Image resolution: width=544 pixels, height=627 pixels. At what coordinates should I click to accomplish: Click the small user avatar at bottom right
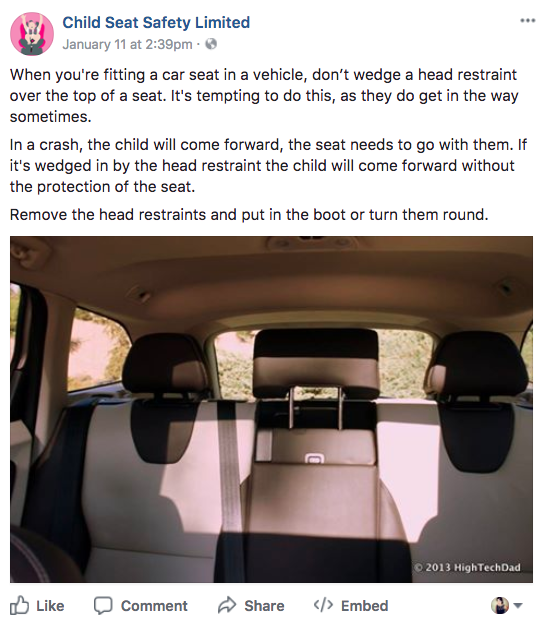click(x=500, y=605)
